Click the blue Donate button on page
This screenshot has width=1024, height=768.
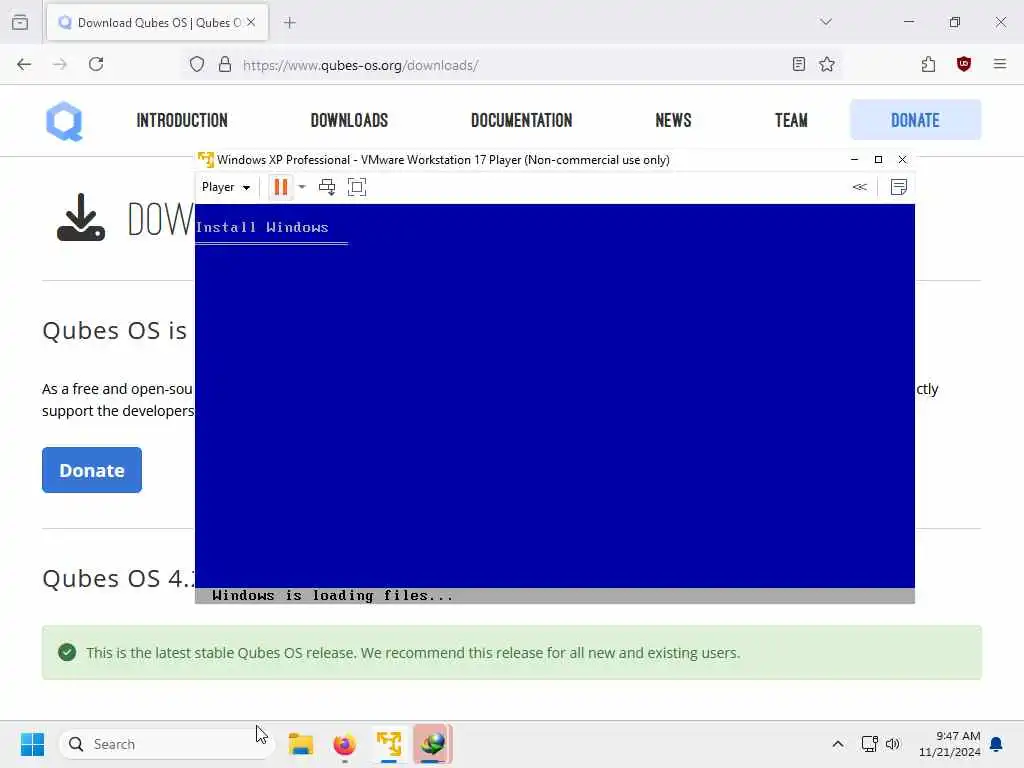[x=92, y=470]
